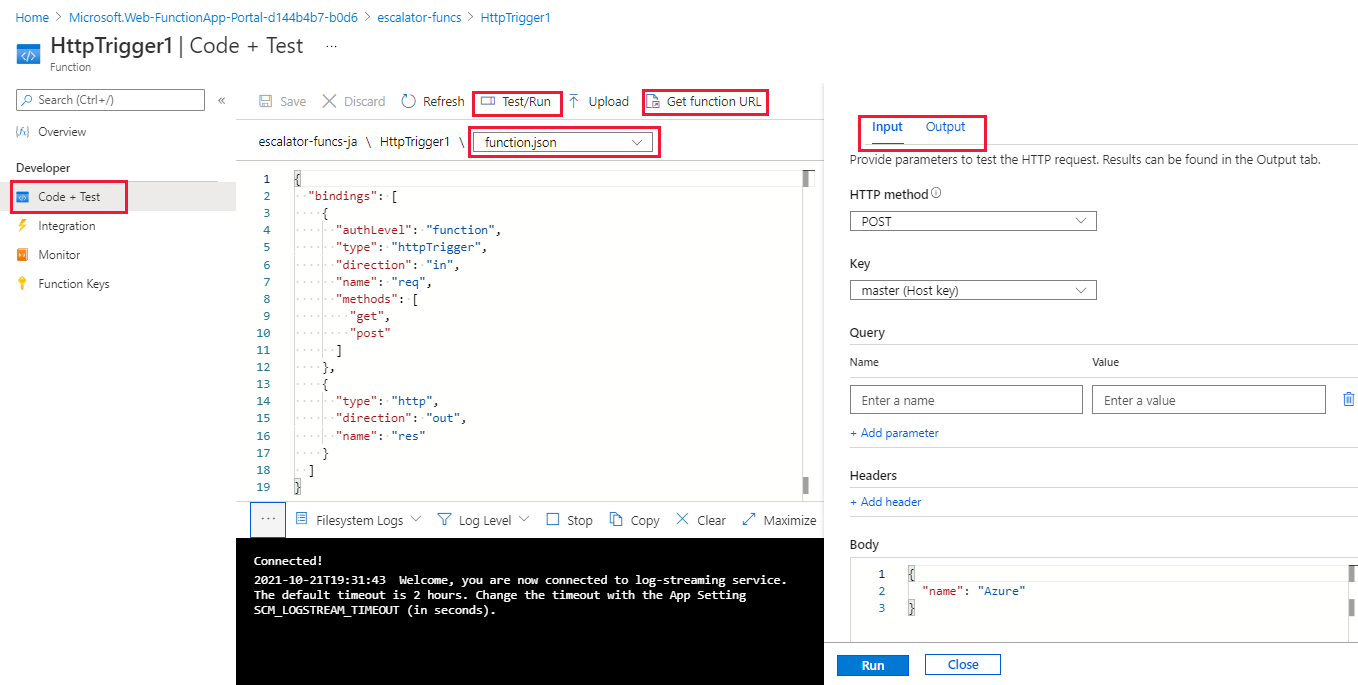Refresh the function code view

432,101
